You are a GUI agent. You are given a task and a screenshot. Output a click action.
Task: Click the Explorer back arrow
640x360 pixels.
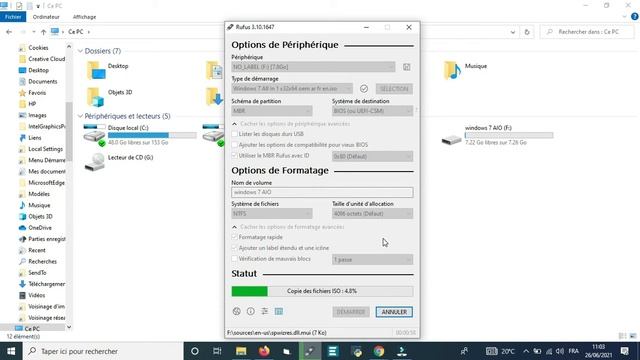(x=9, y=32)
